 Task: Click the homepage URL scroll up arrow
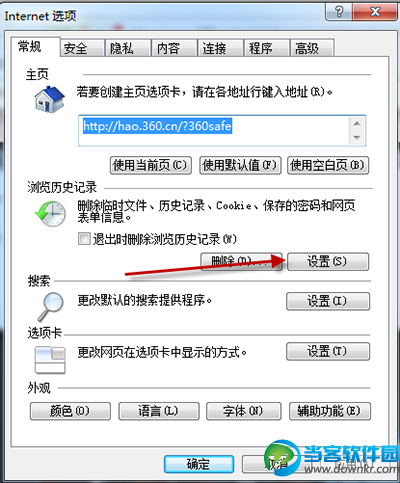click(357, 123)
